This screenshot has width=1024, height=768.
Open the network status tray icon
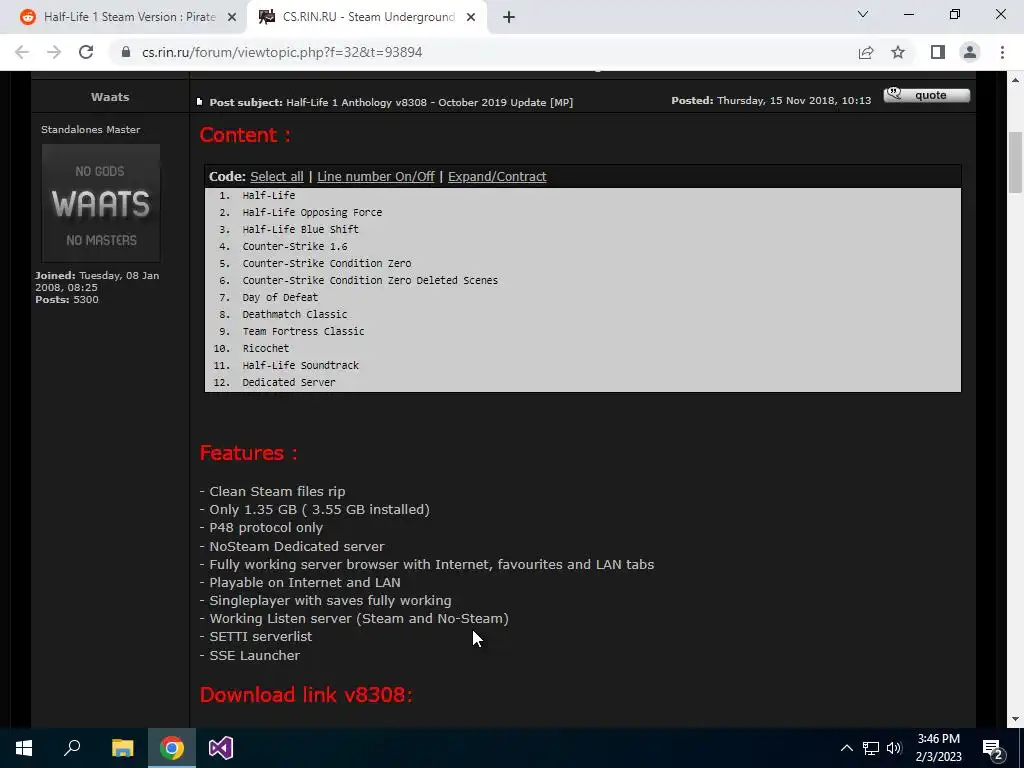[871, 748]
